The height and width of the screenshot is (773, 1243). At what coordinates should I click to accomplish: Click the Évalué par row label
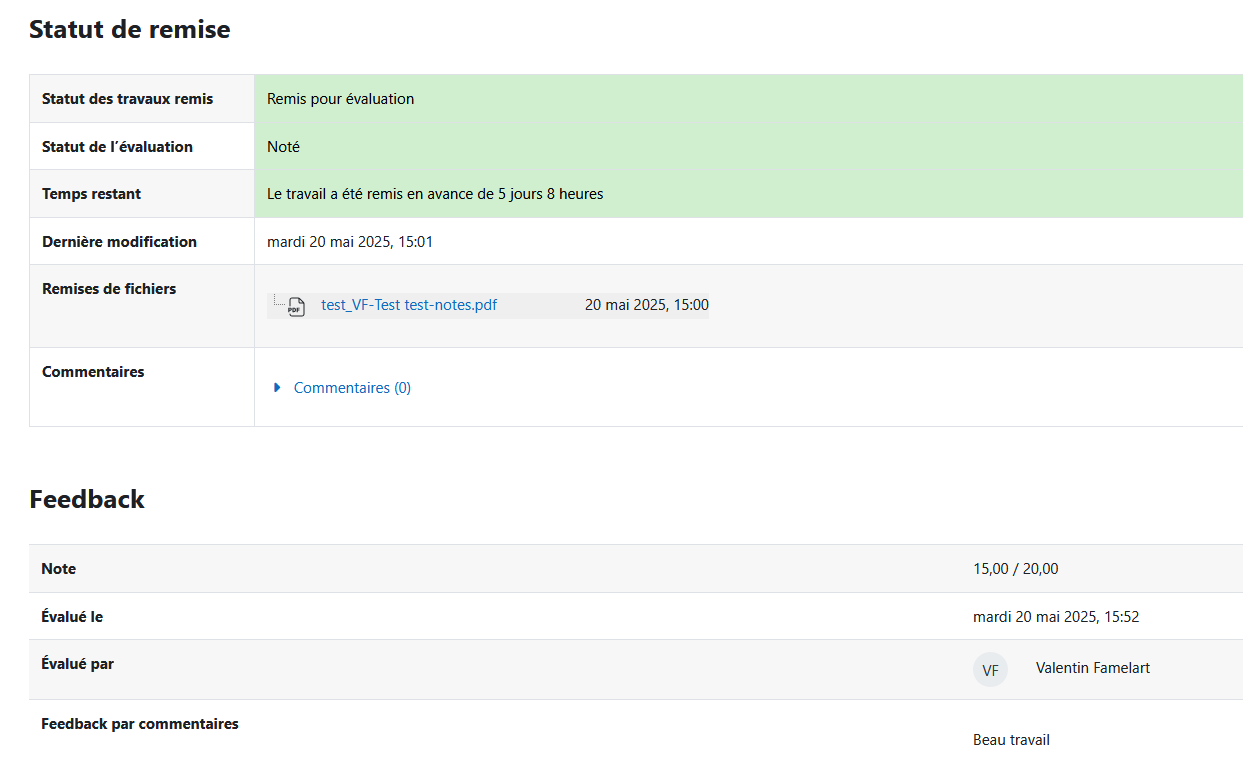78,664
